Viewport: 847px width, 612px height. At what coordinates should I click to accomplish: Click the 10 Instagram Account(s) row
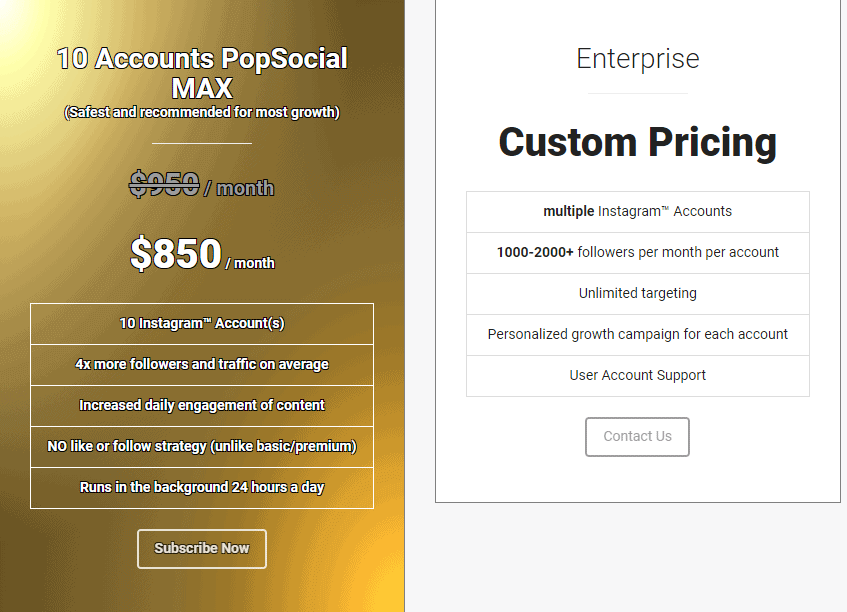202,324
